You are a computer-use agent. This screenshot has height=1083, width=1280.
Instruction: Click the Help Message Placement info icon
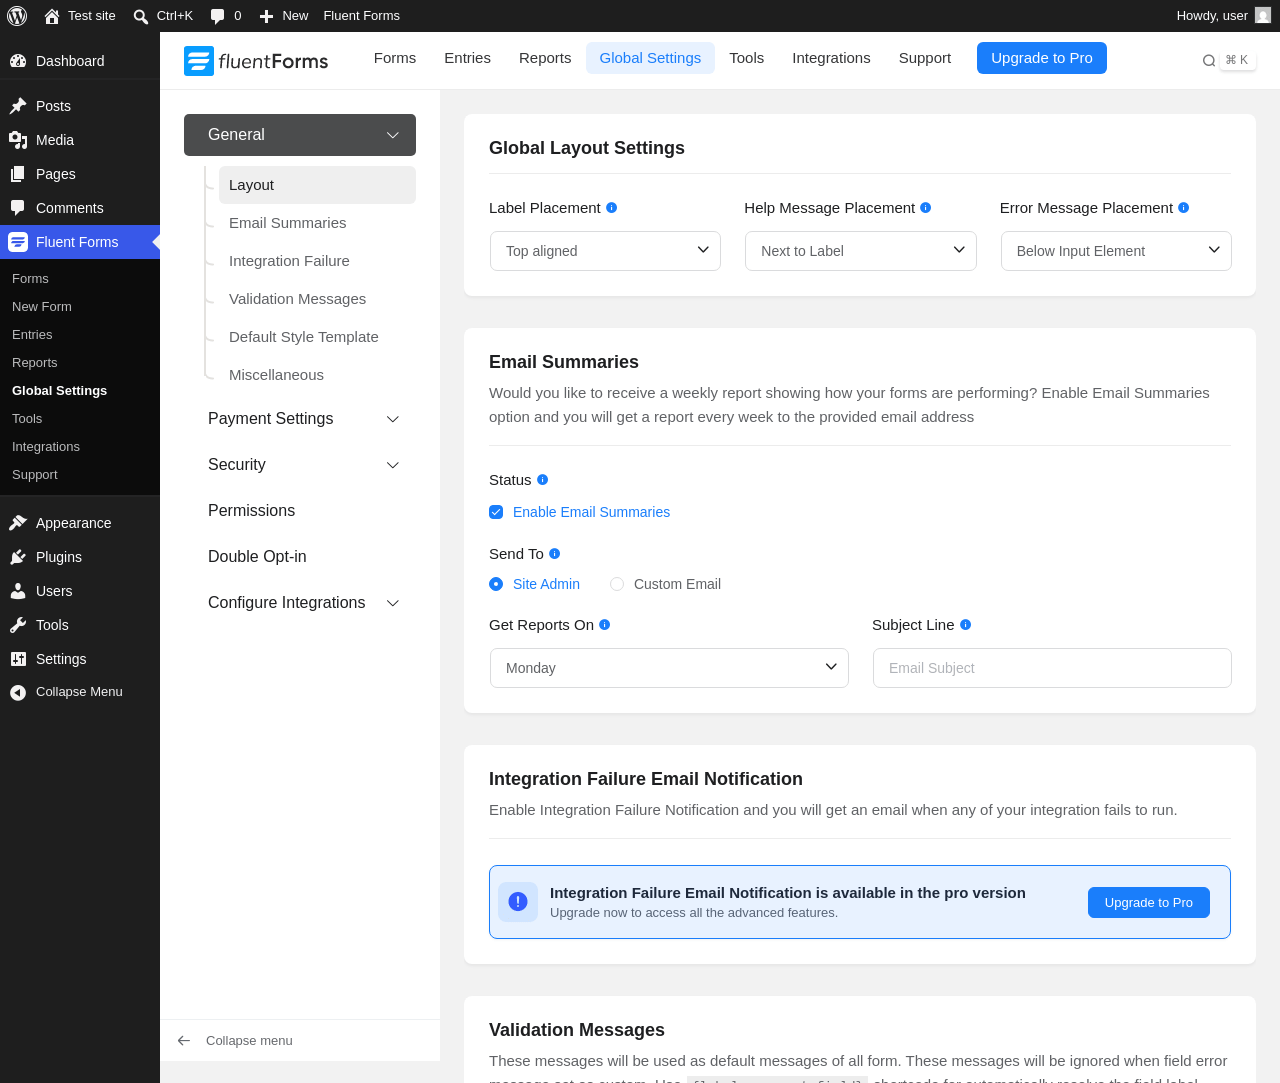click(926, 208)
